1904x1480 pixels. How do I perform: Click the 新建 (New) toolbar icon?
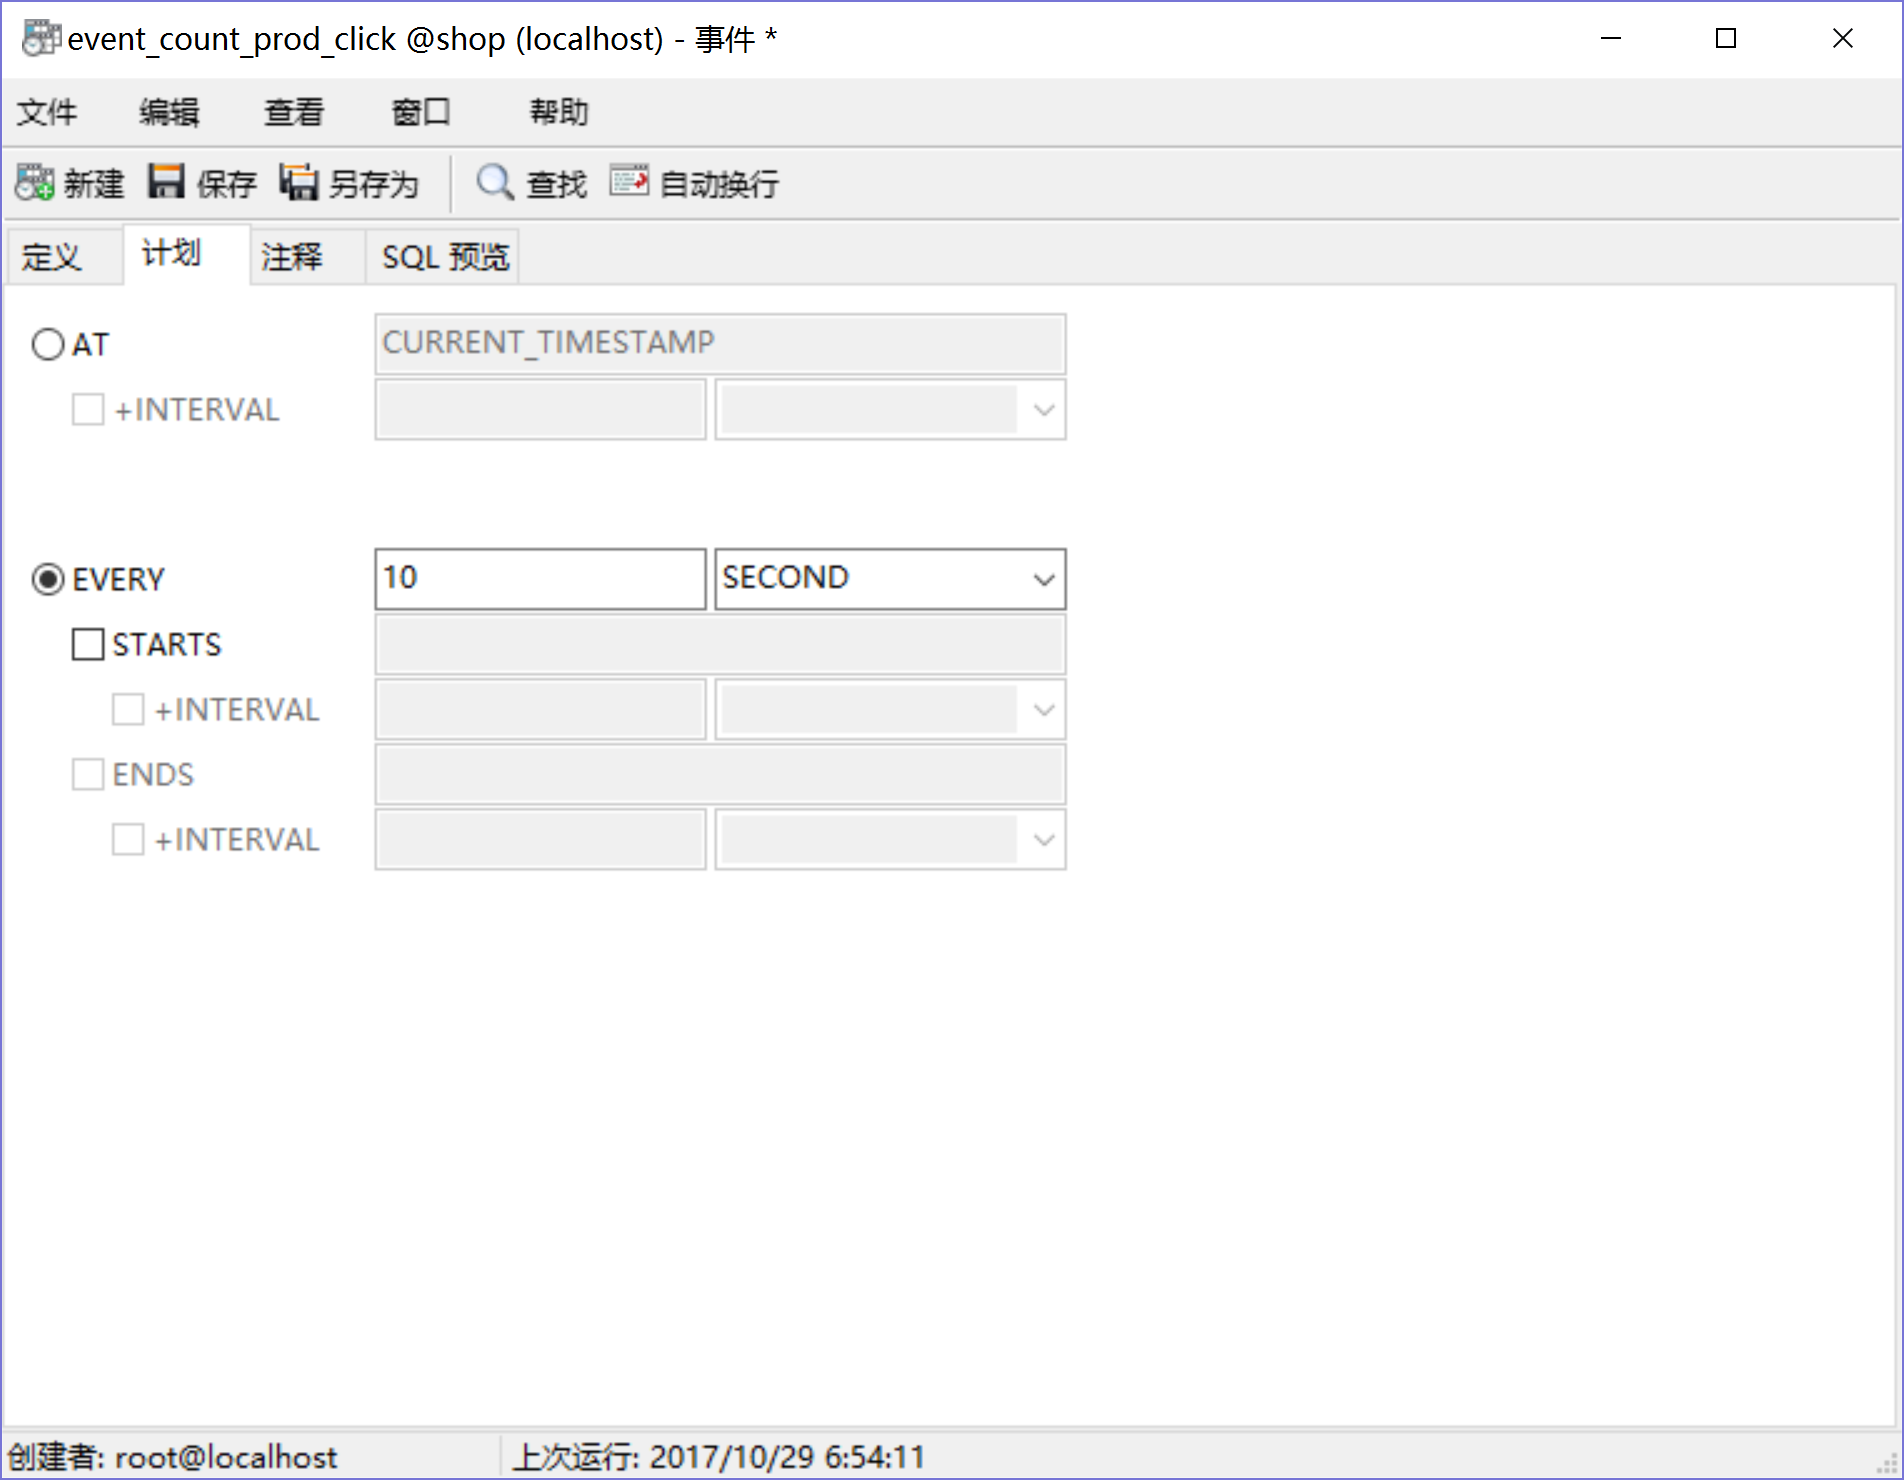tap(35, 183)
